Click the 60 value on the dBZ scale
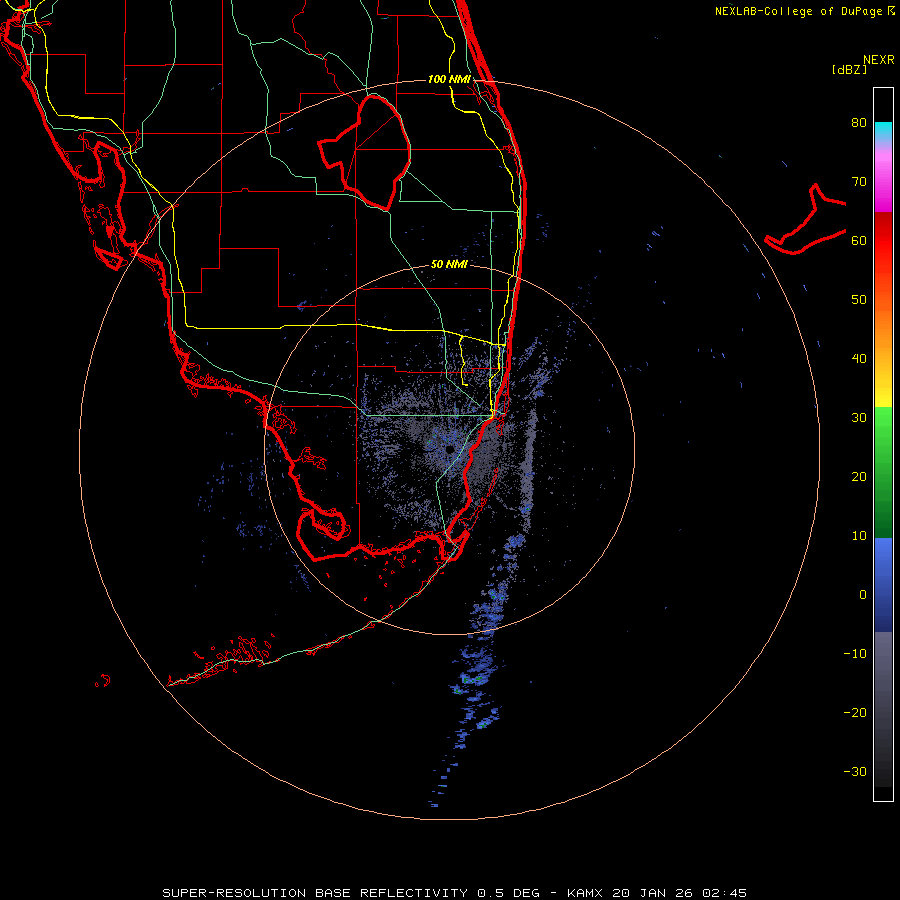900x900 pixels. click(859, 241)
